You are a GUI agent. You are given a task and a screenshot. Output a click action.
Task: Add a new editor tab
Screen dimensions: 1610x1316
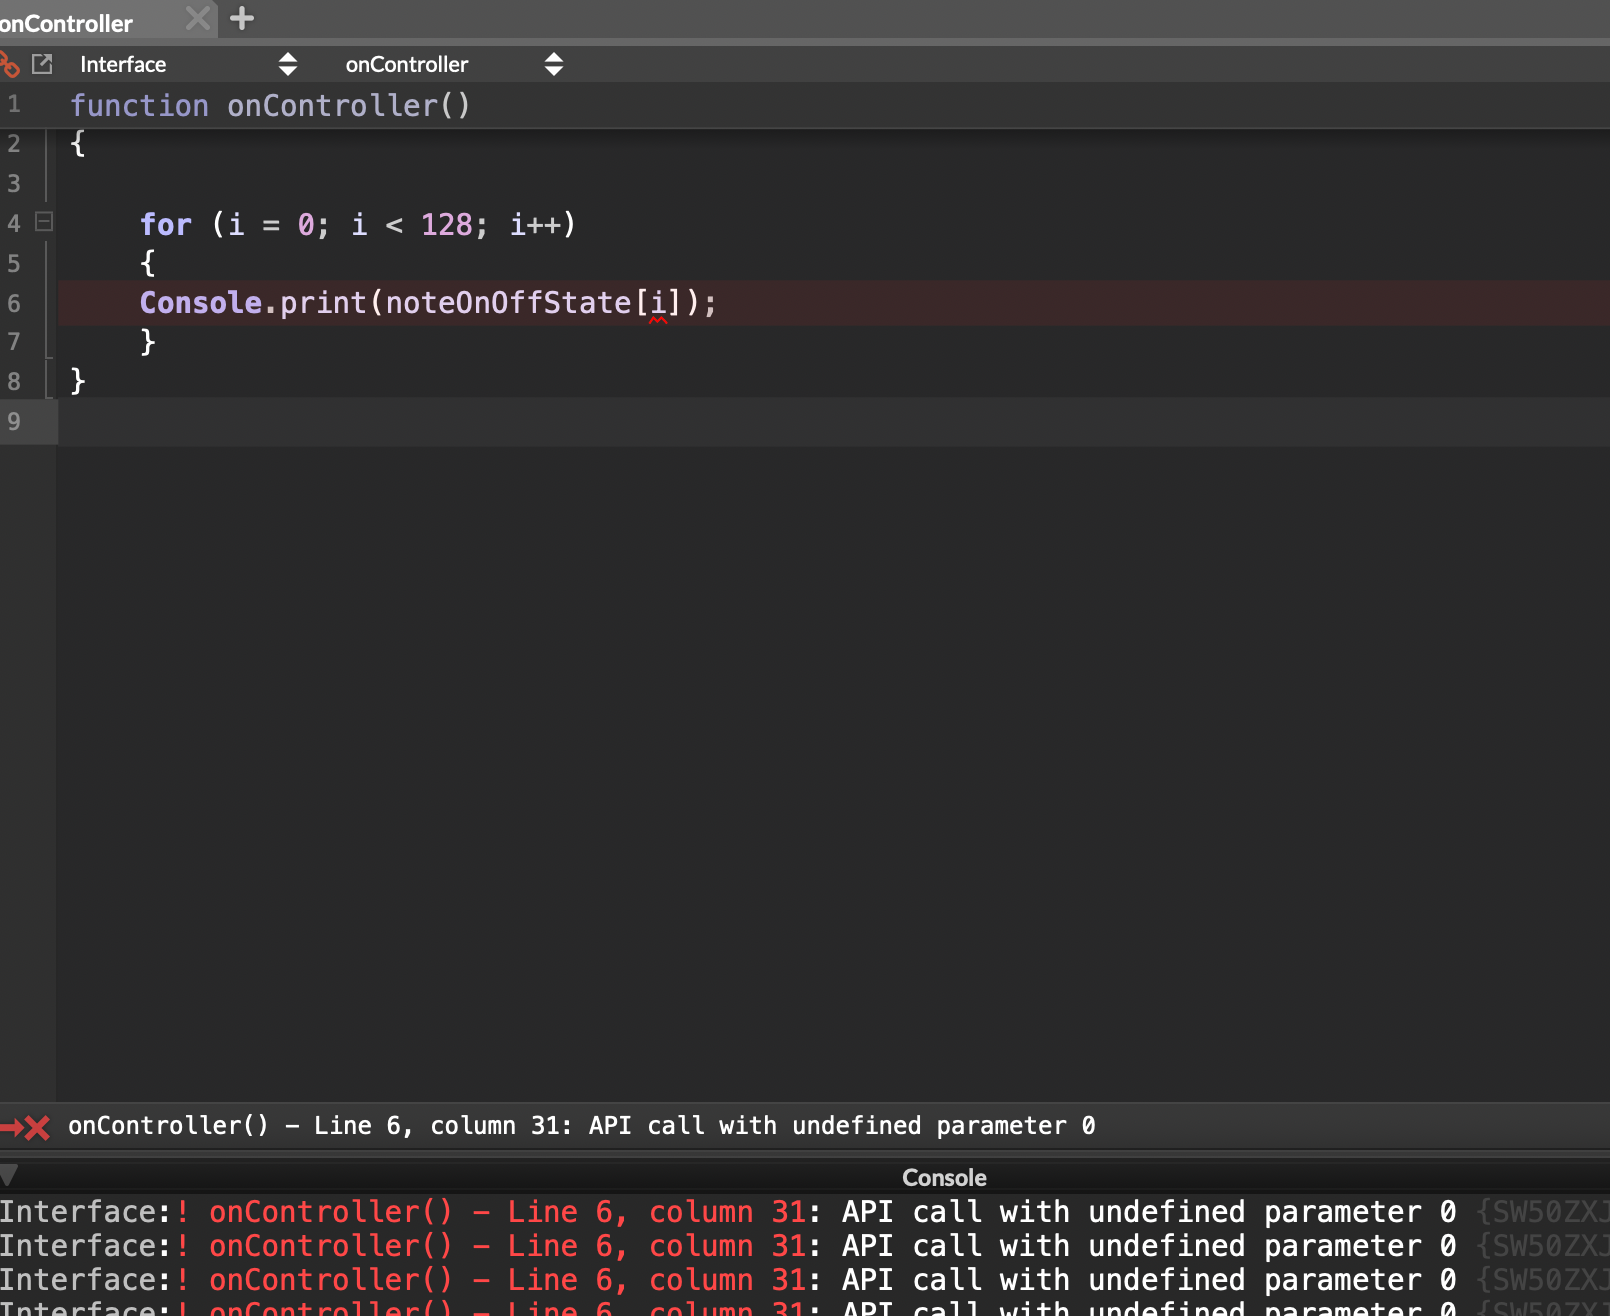tap(242, 18)
